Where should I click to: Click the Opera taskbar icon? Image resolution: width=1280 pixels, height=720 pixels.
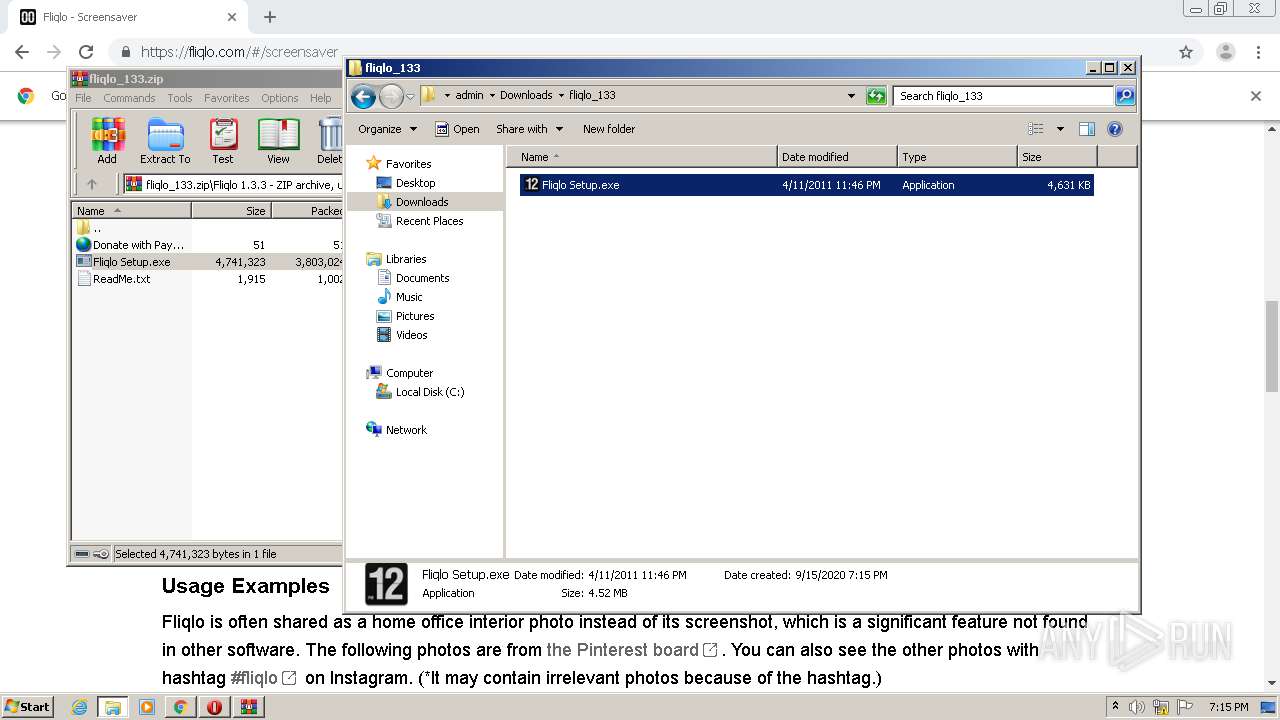[214, 707]
